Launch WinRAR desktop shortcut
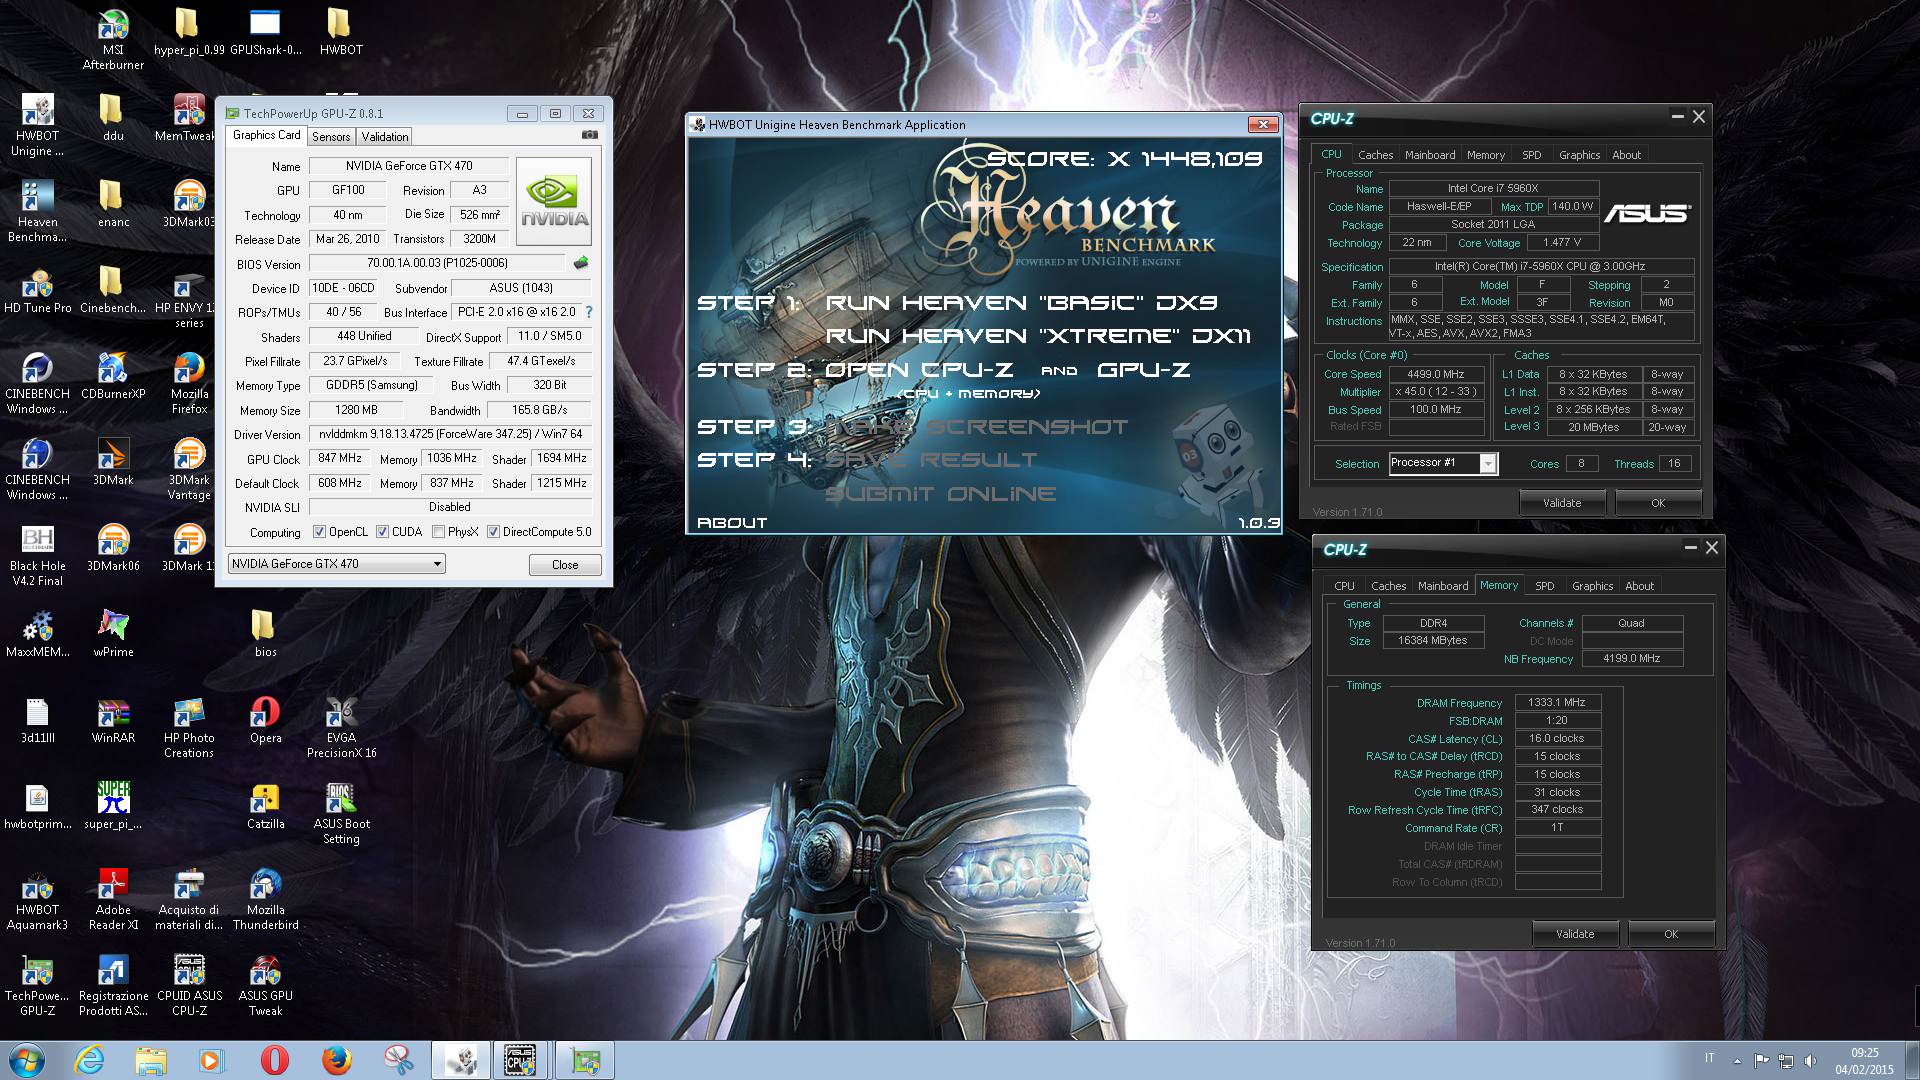 113,721
